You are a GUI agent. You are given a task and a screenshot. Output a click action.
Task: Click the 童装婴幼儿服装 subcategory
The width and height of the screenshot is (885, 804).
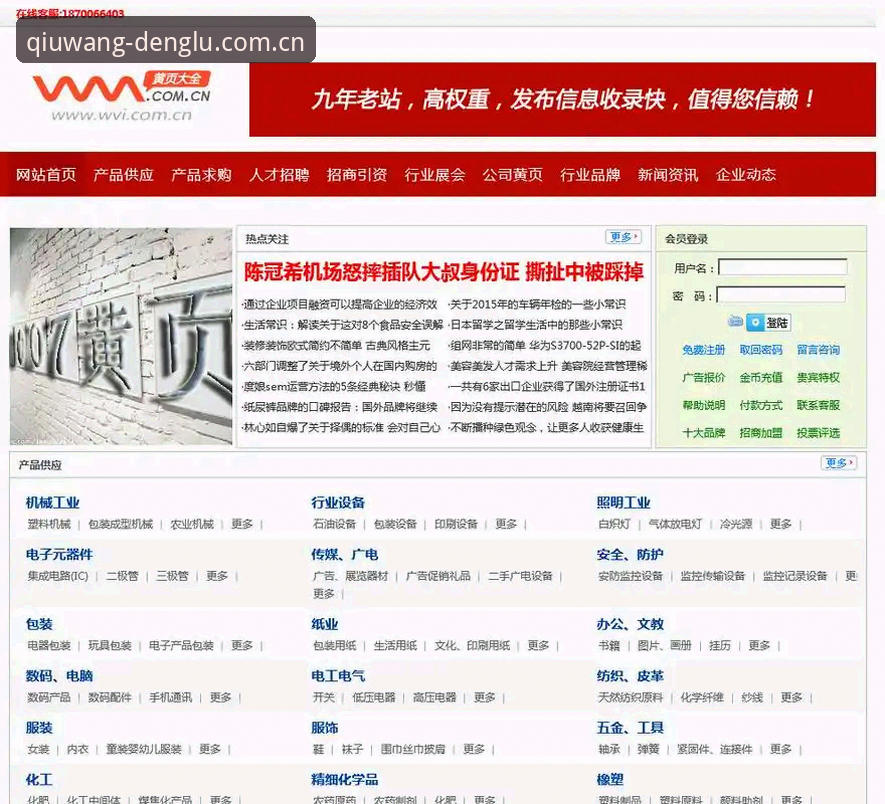144,749
